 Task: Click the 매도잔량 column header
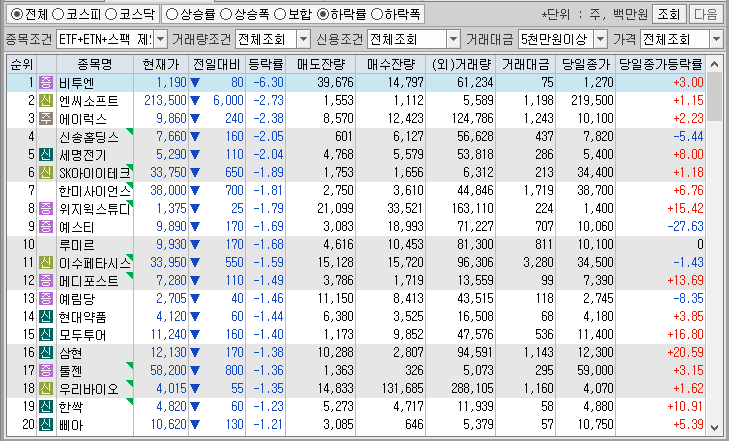[x=321, y=64]
